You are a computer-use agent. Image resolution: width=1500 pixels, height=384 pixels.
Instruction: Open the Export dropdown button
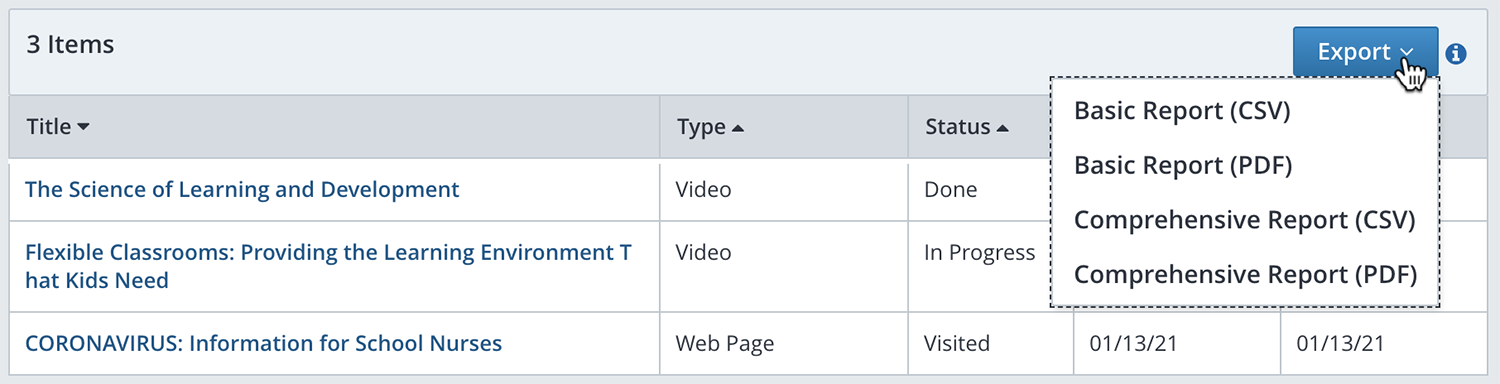(1365, 52)
